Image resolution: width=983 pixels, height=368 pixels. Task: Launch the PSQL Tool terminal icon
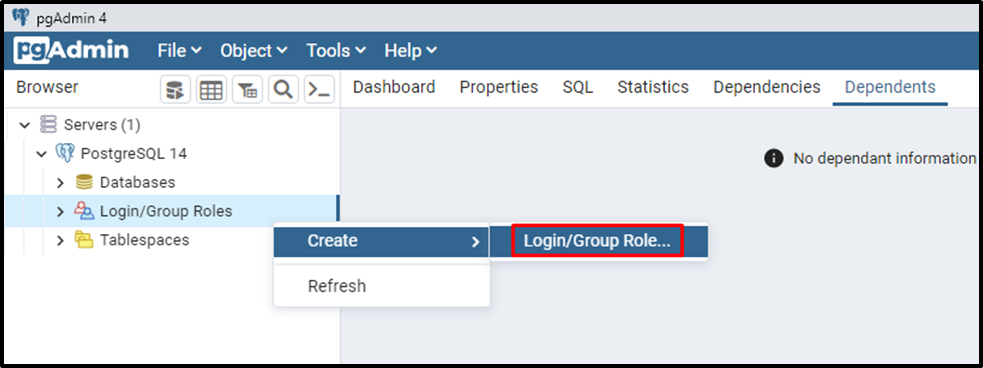(x=319, y=90)
